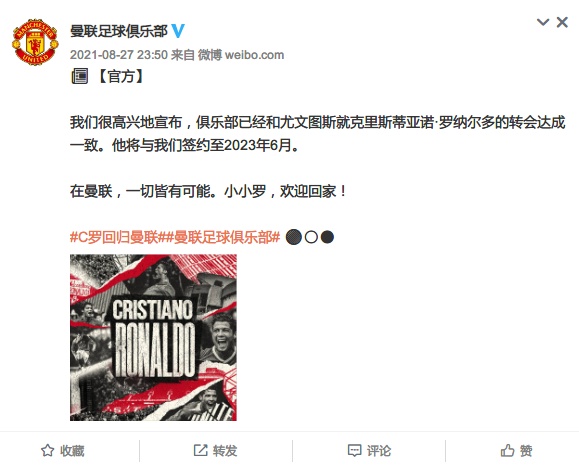The height and width of the screenshot is (468, 579).
Task: Click the blue verified V badge
Action: [x=178, y=31]
